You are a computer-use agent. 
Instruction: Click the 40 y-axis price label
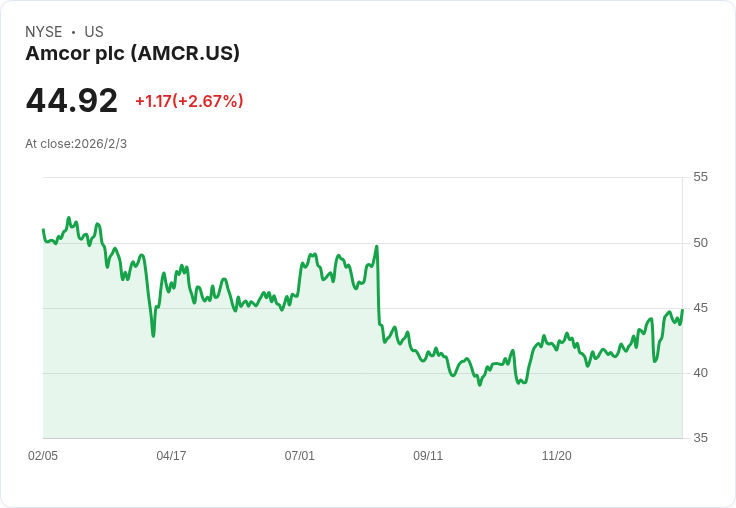coord(700,373)
